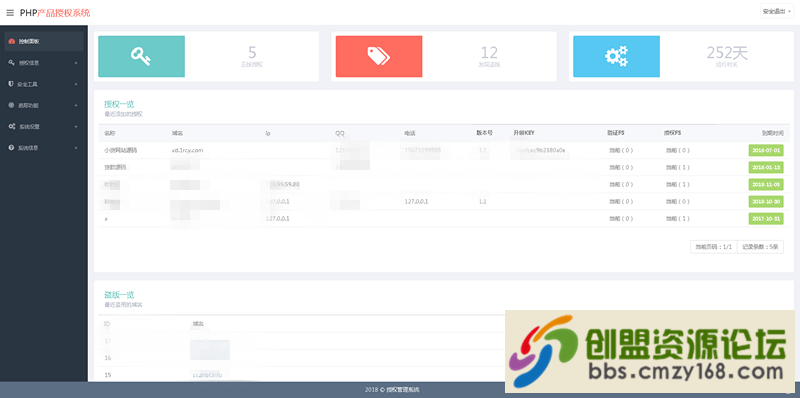The image size is (800, 398).
Task: Click the 2017-10-31 expiry badge
Action: coord(766,219)
